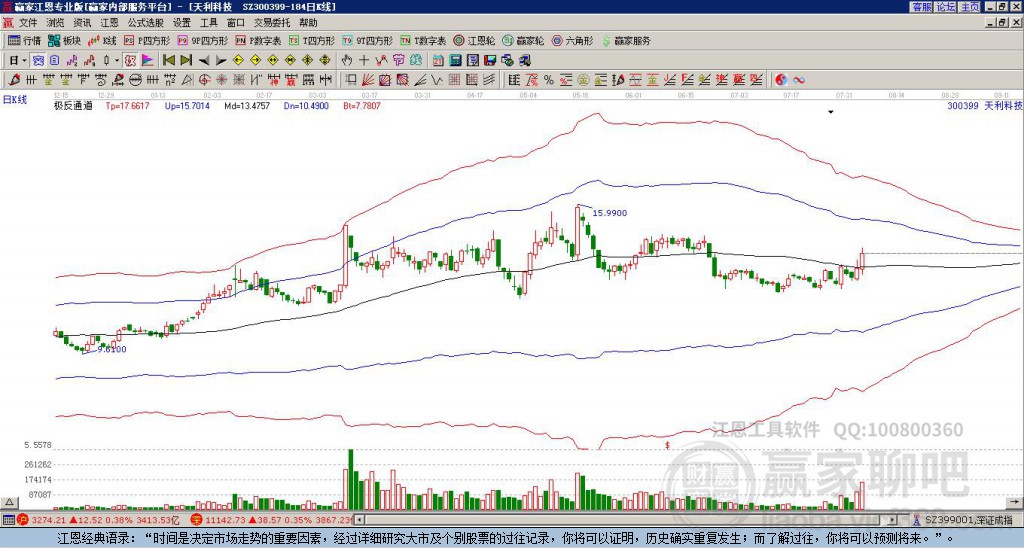Viewport: 1024px width, 548px height.
Task: Select the hand pan tool
Action: [347, 61]
